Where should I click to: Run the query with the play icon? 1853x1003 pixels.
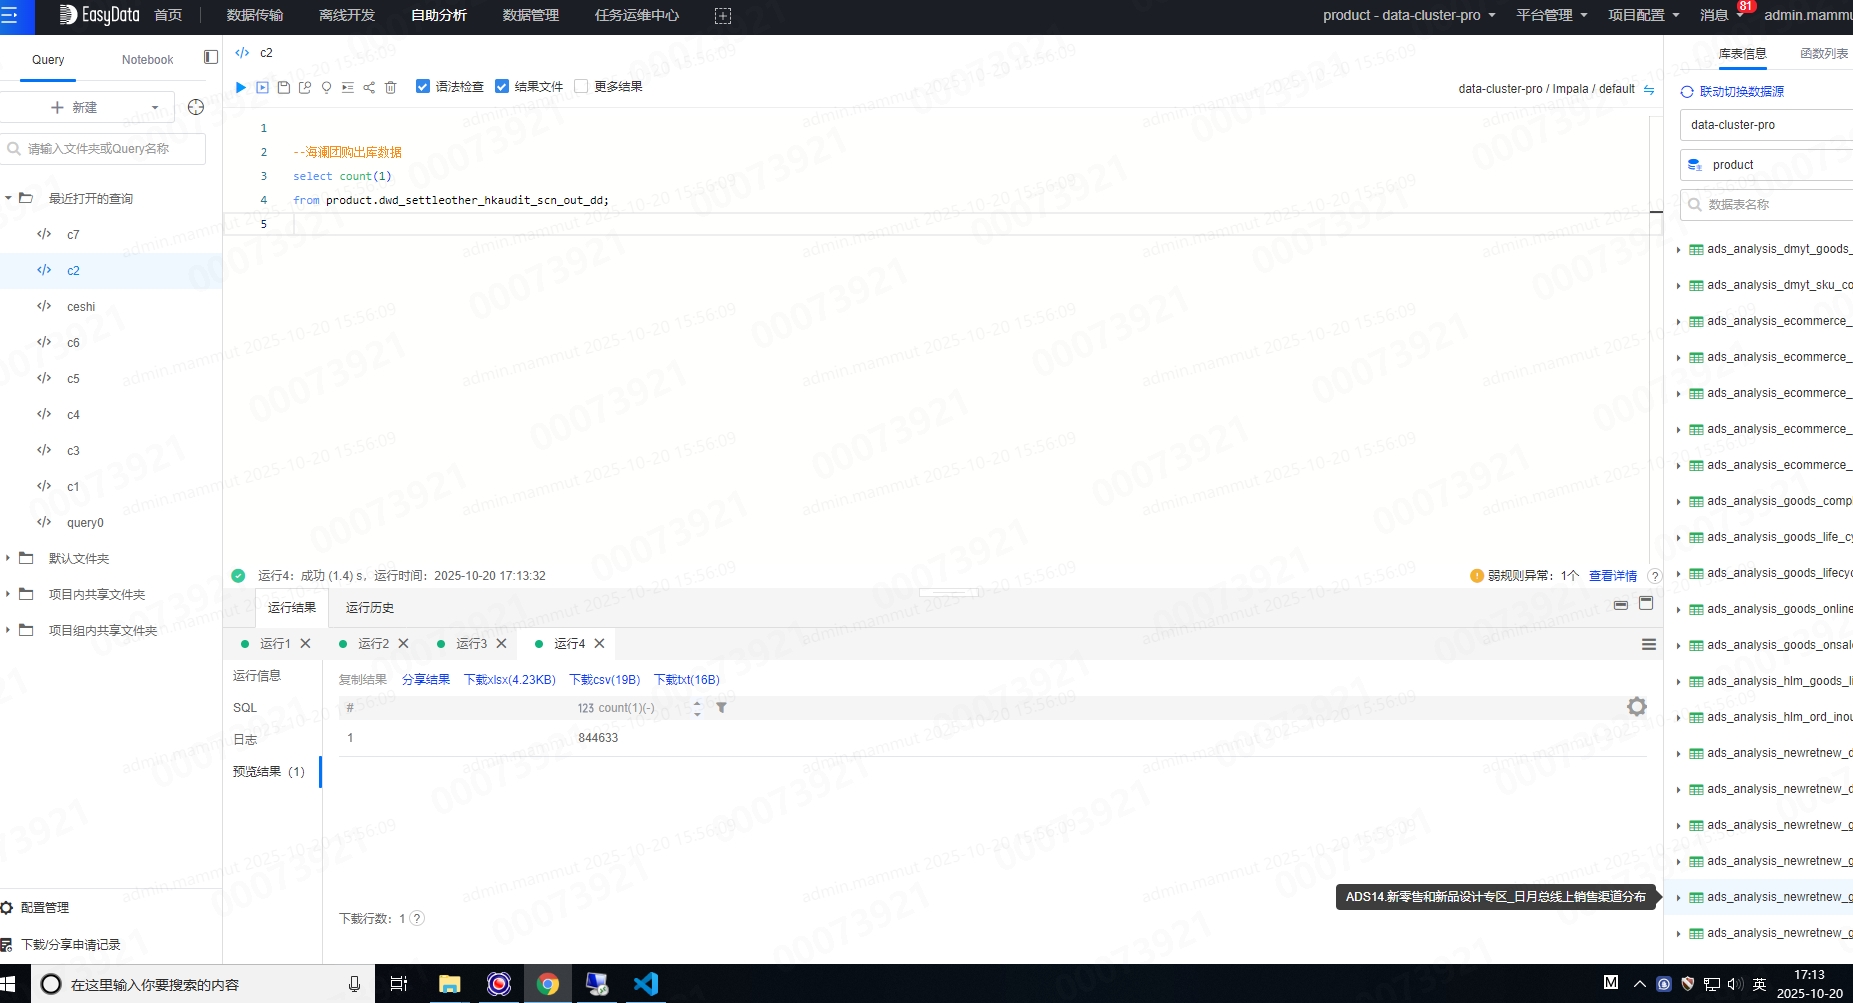point(240,87)
